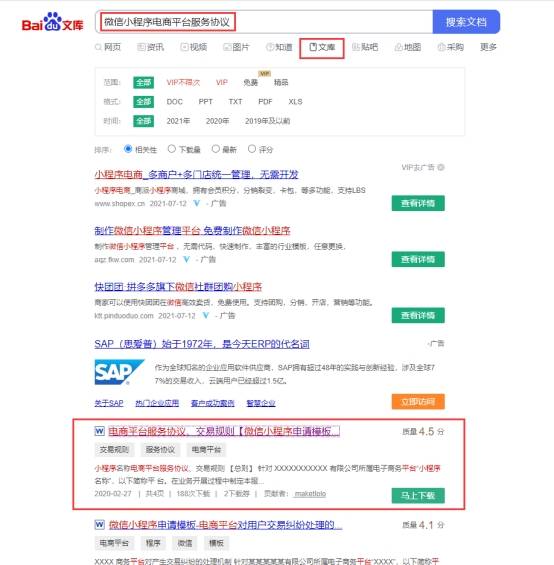Click the V verification icon after www.shopex.cn

click(196, 204)
